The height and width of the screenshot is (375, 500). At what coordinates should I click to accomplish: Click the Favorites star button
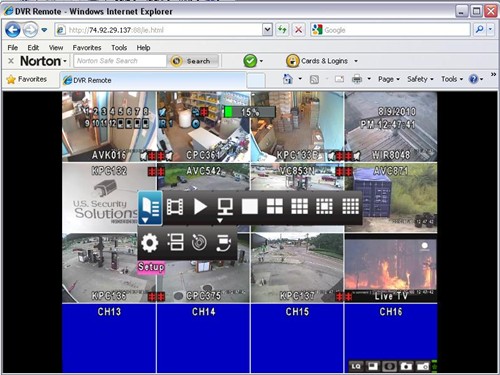click(x=27, y=79)
